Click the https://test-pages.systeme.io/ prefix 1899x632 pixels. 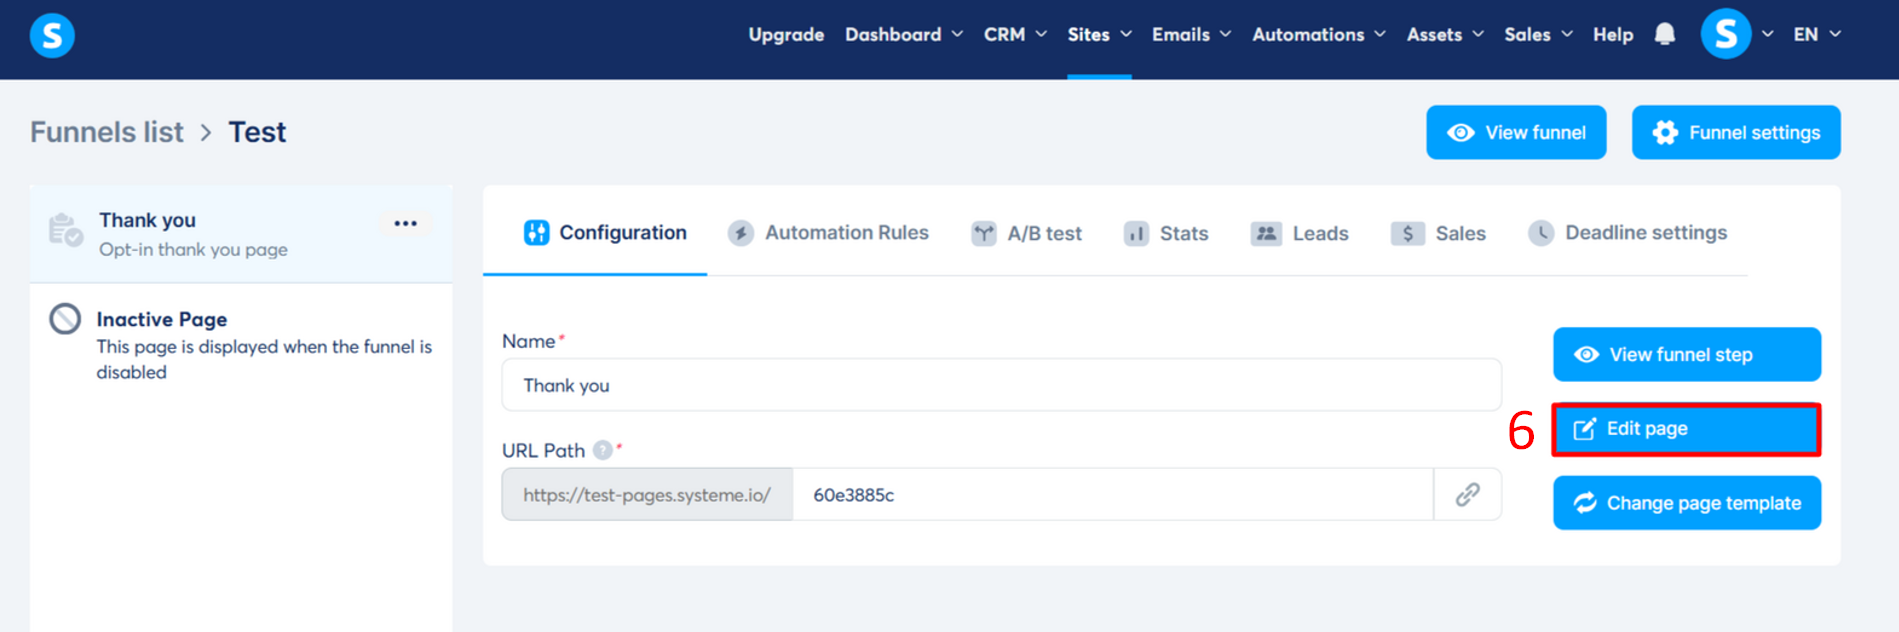pos(647,494)
